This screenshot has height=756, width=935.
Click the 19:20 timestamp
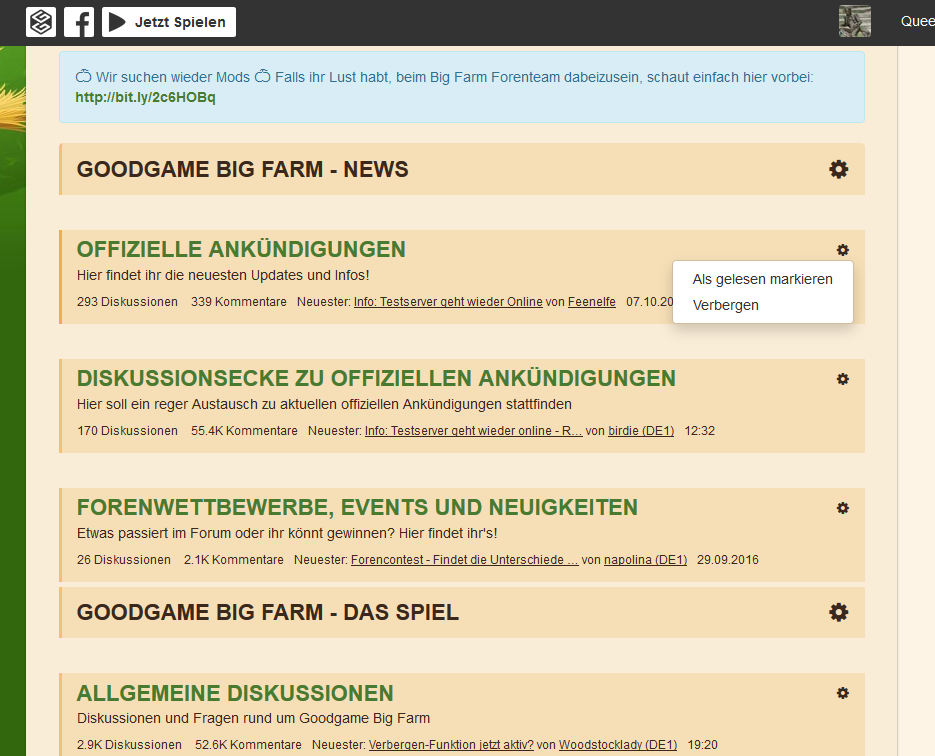[x=702, y=745]
